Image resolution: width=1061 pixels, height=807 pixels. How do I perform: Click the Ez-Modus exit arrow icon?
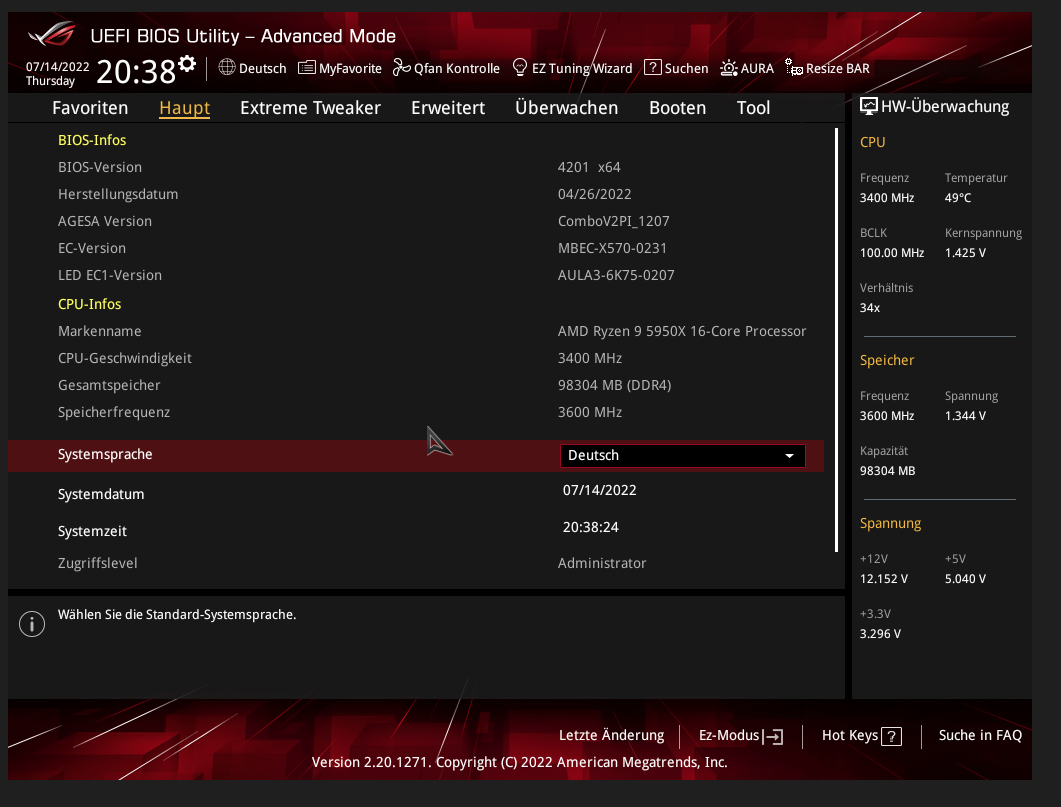[x=773, y=737]
